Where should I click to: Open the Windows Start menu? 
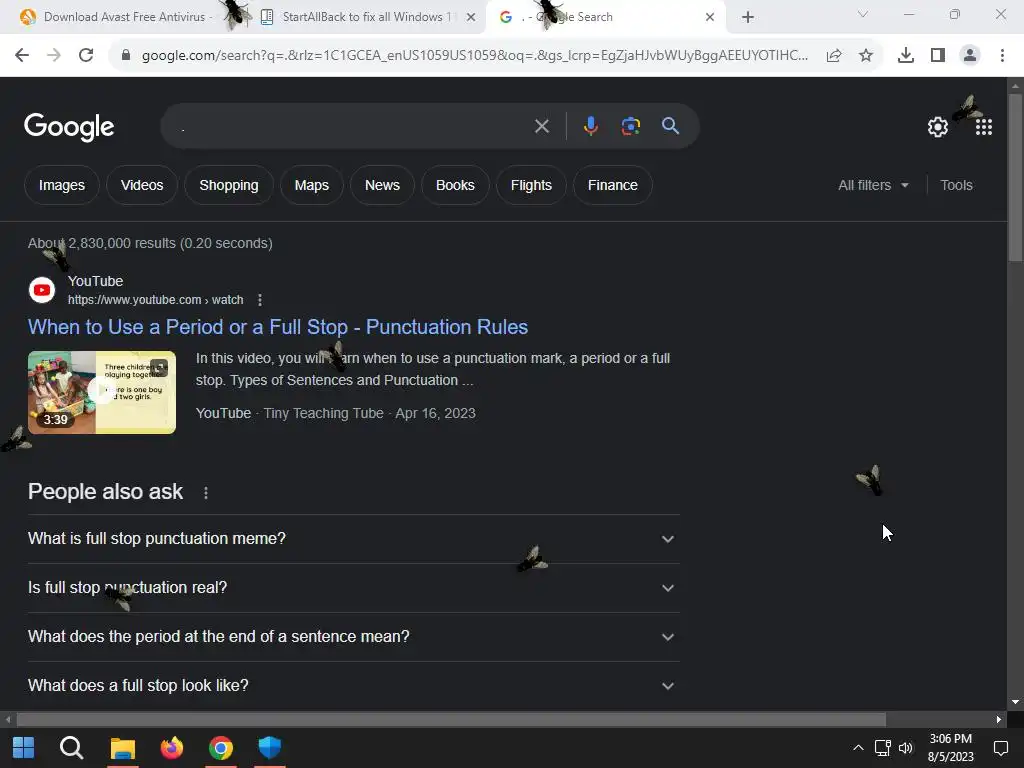[x=24, y=748]
